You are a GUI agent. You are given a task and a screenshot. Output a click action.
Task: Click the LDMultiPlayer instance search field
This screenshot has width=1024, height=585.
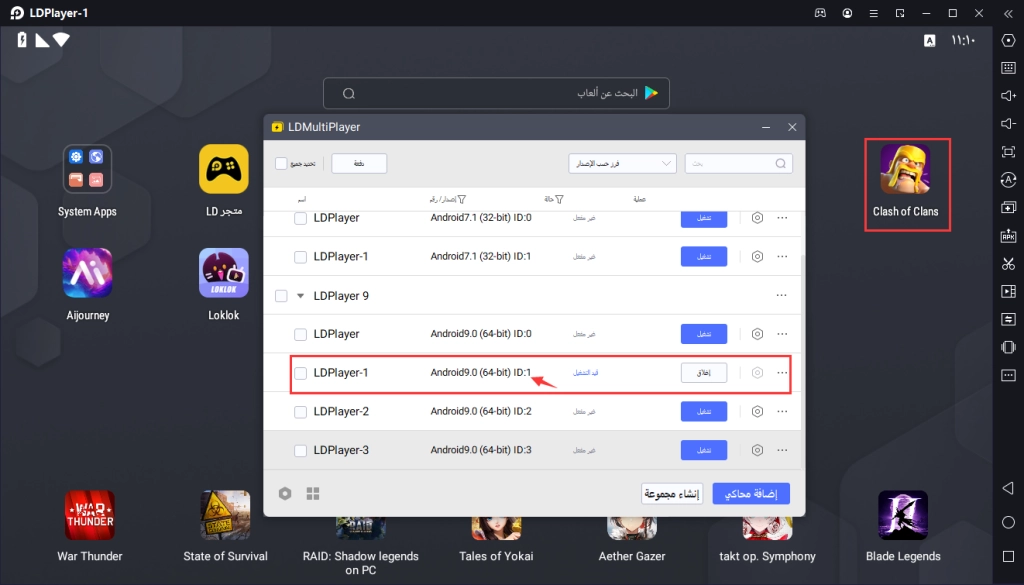coord(739,163)
